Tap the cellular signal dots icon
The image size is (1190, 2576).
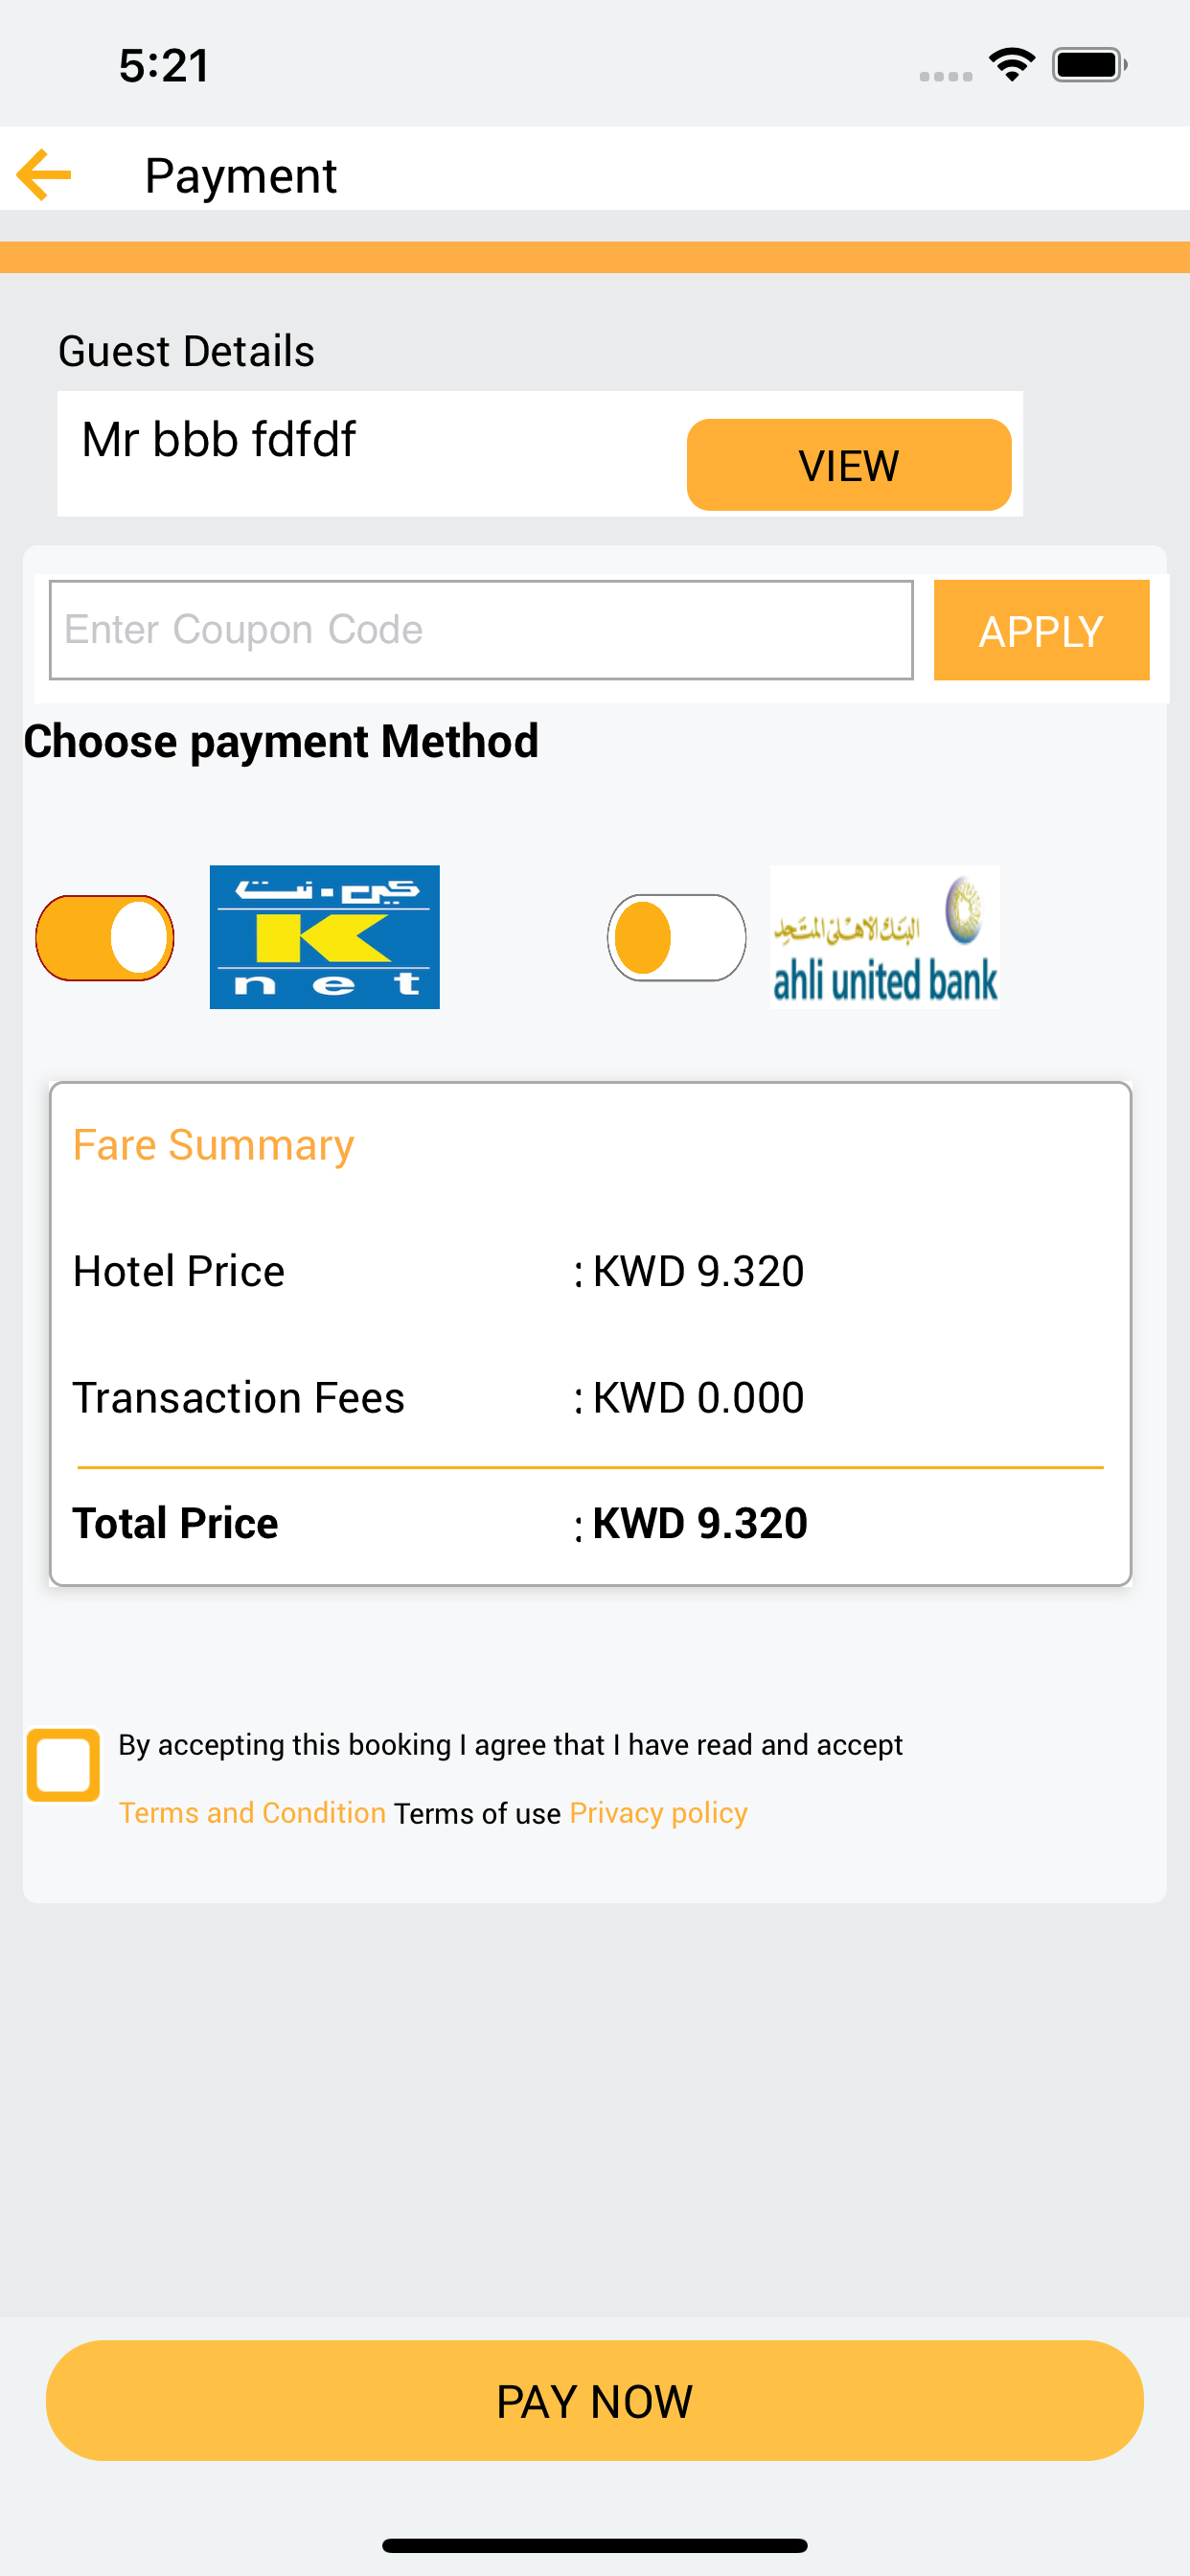click(x=945, y=76)
